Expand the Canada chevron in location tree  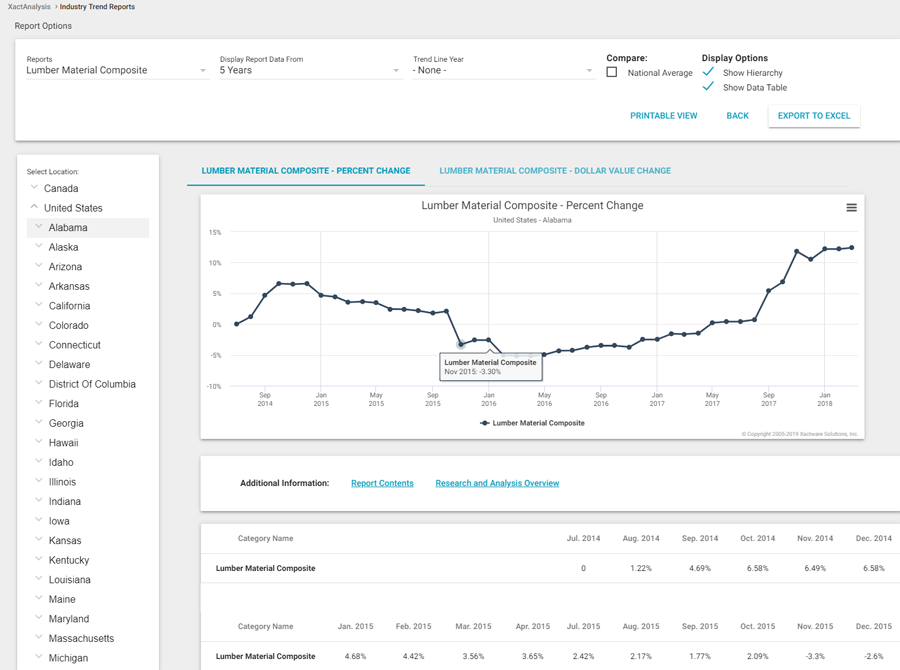click(x=34, y=188)
